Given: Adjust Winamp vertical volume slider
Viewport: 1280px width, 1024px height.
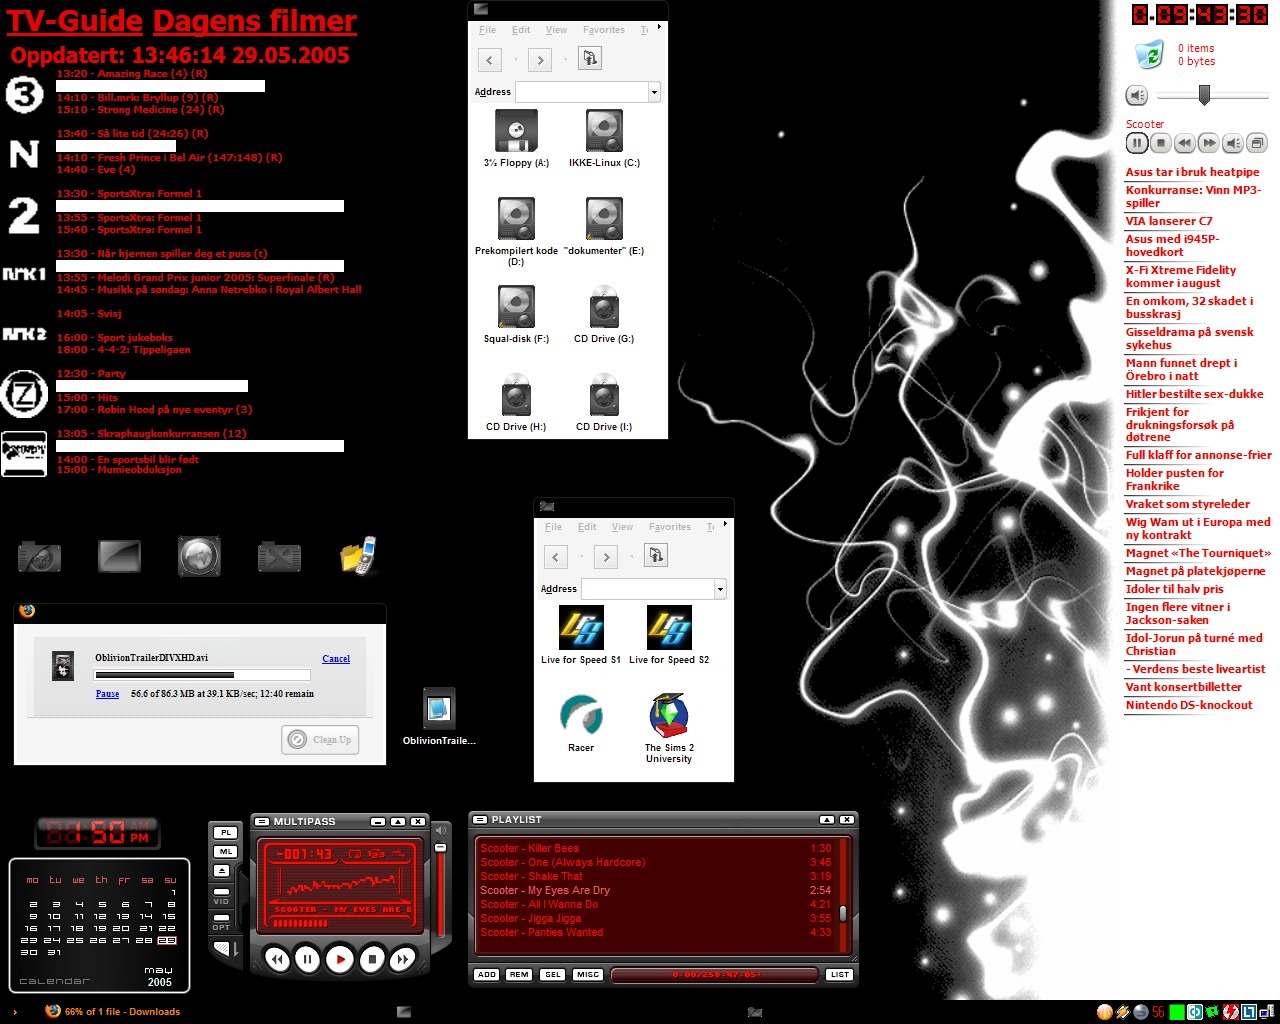Looking at the screenshot, I should click(x=440, y=848).
